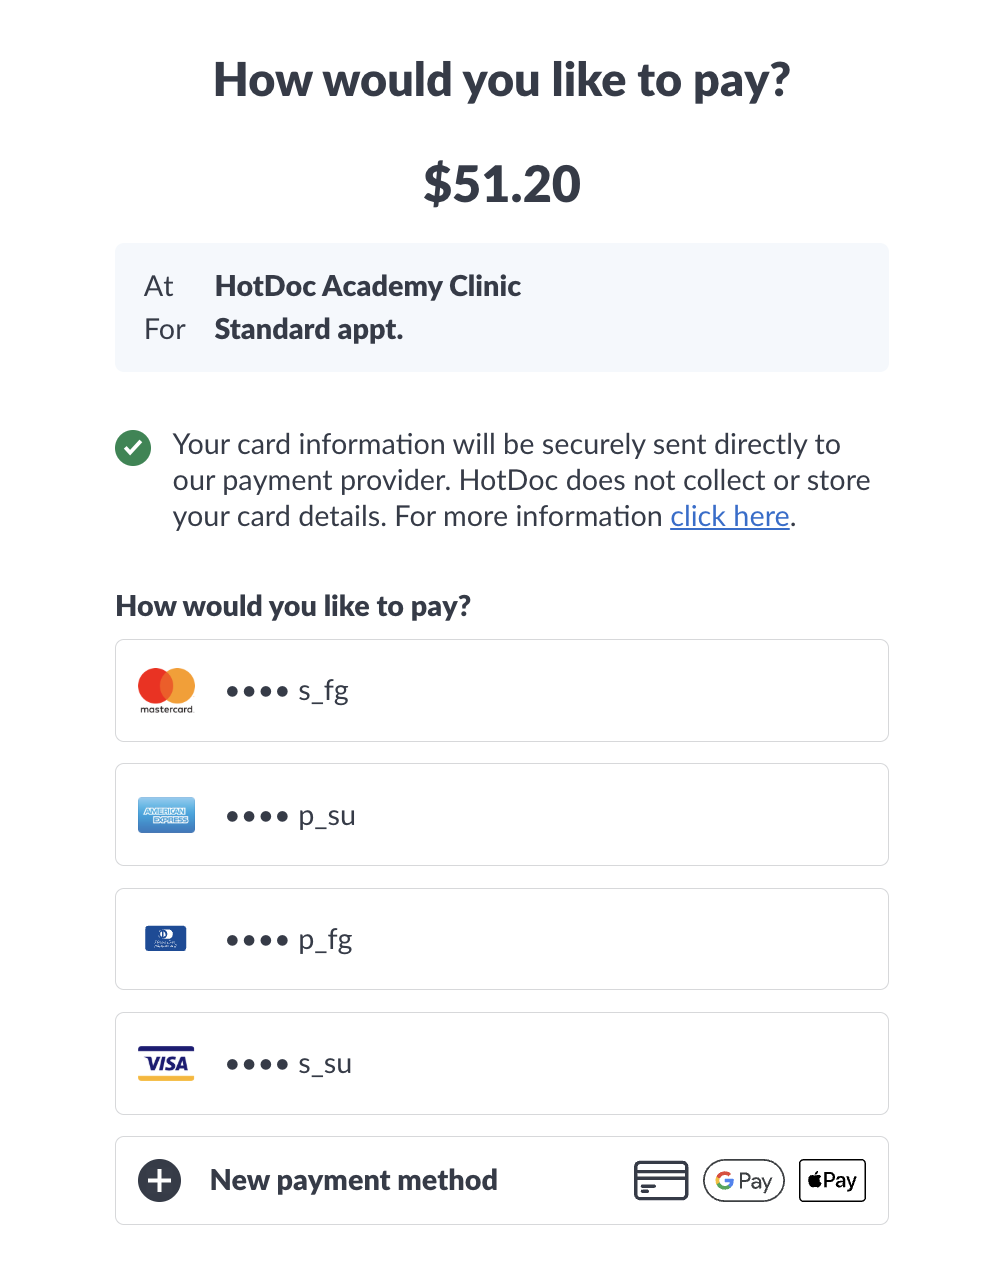Click the Apple Pay badge

tap(832, 1181)
